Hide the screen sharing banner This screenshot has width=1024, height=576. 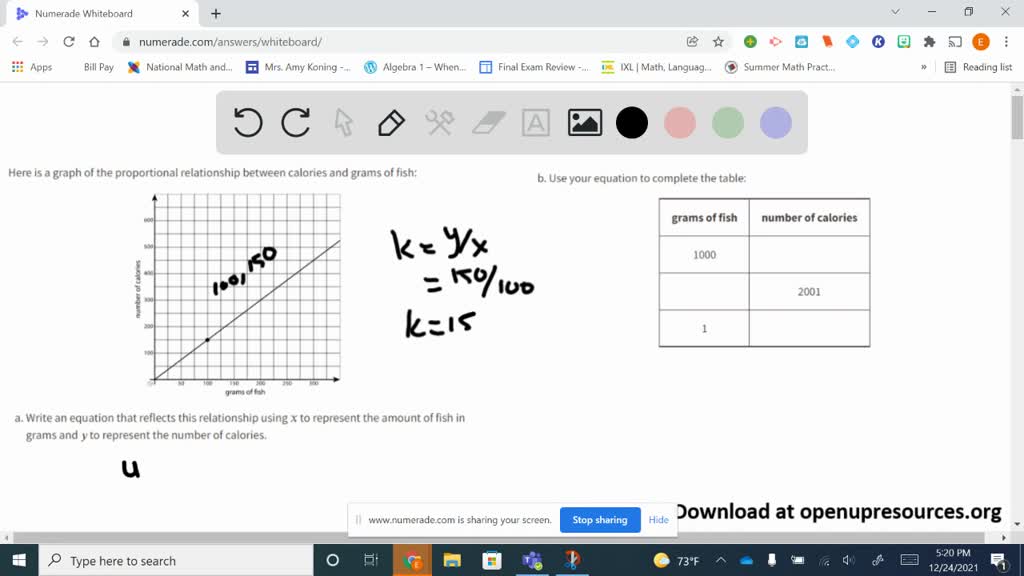click(x=658, y=520)
